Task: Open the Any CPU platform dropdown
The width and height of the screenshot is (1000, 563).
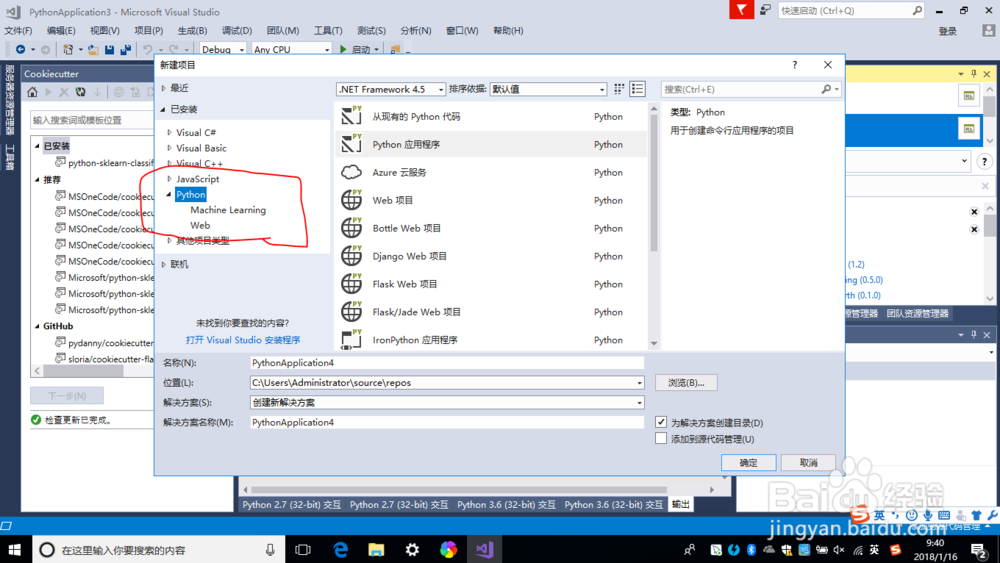Action: 291,49
